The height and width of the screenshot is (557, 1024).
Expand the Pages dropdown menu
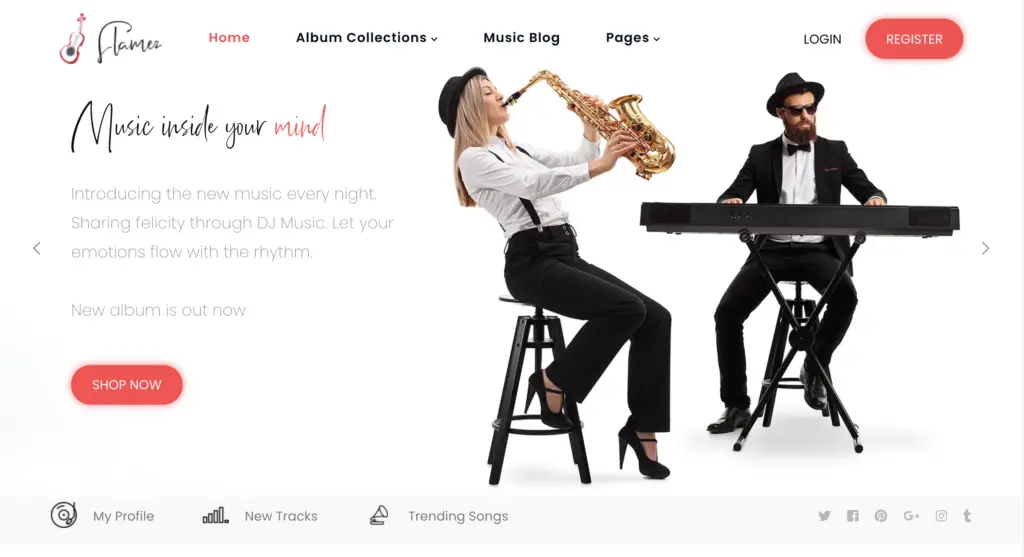pos(633,38)
